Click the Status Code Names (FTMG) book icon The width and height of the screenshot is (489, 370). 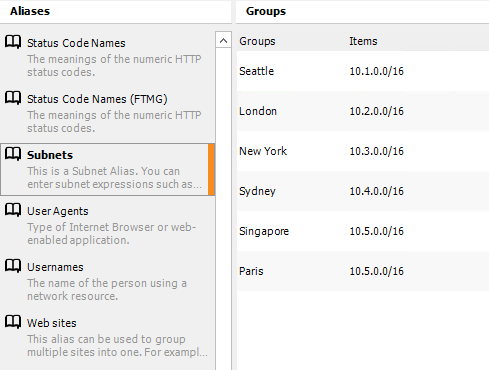point(13,98)
